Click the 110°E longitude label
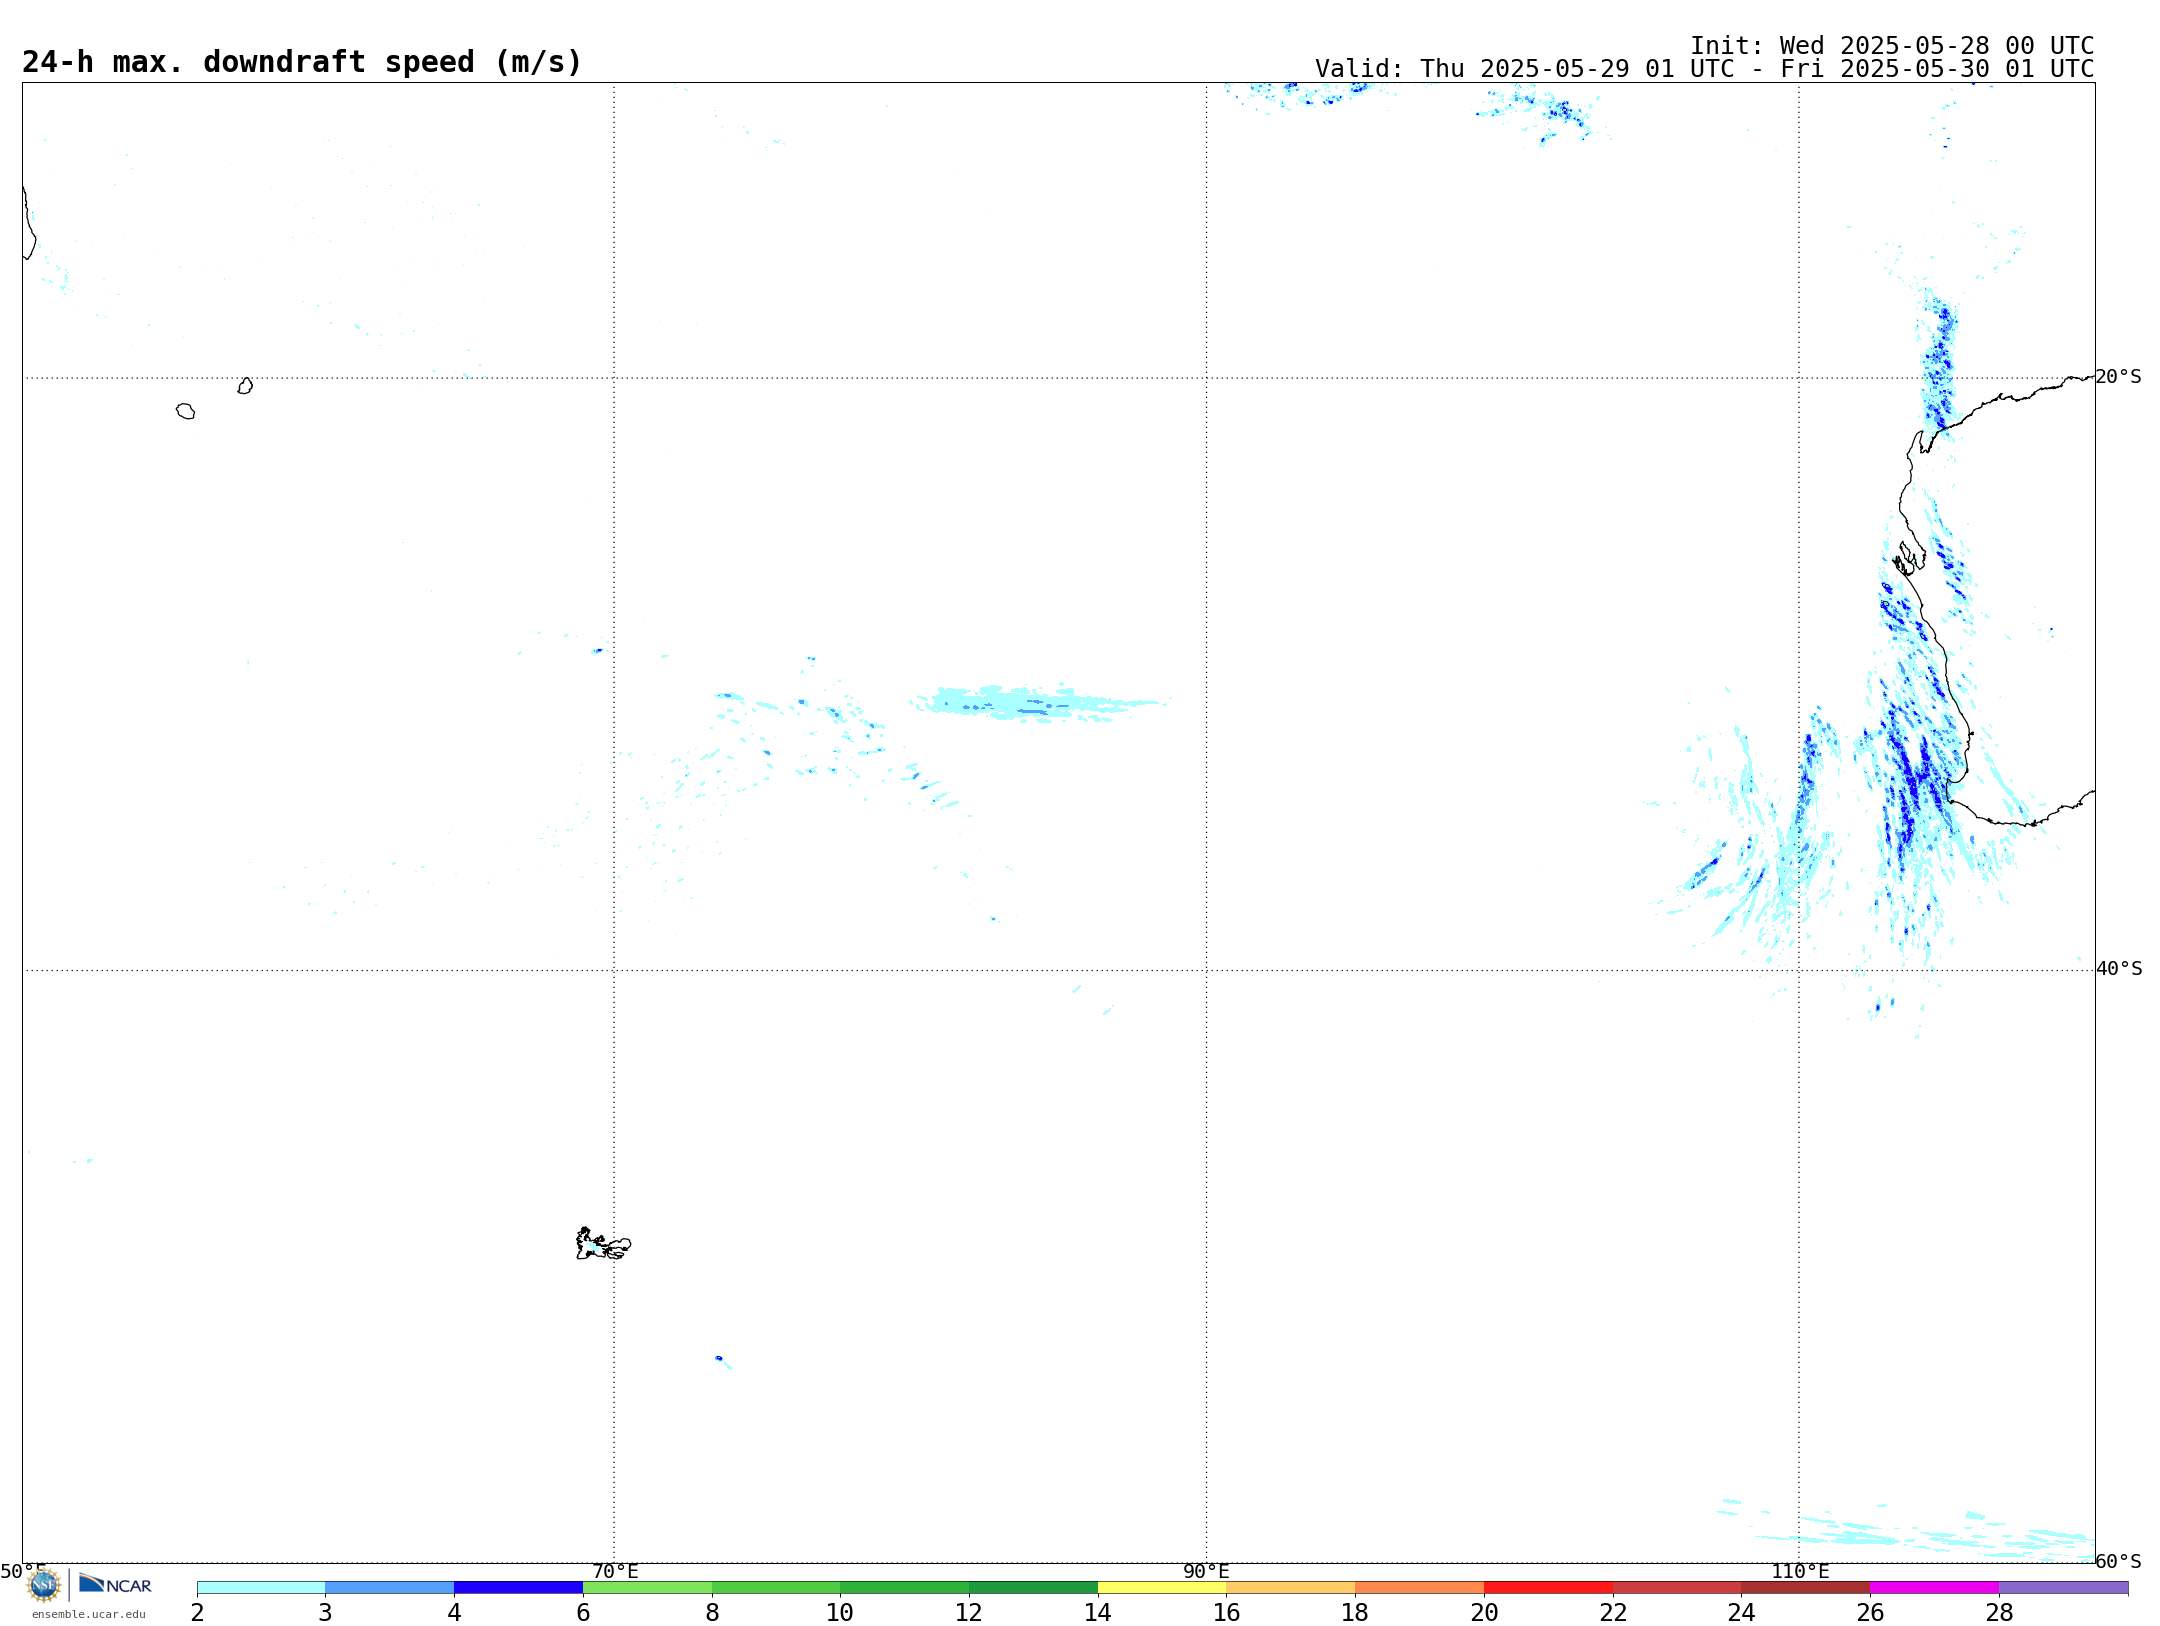 tap(1800, 1572)
